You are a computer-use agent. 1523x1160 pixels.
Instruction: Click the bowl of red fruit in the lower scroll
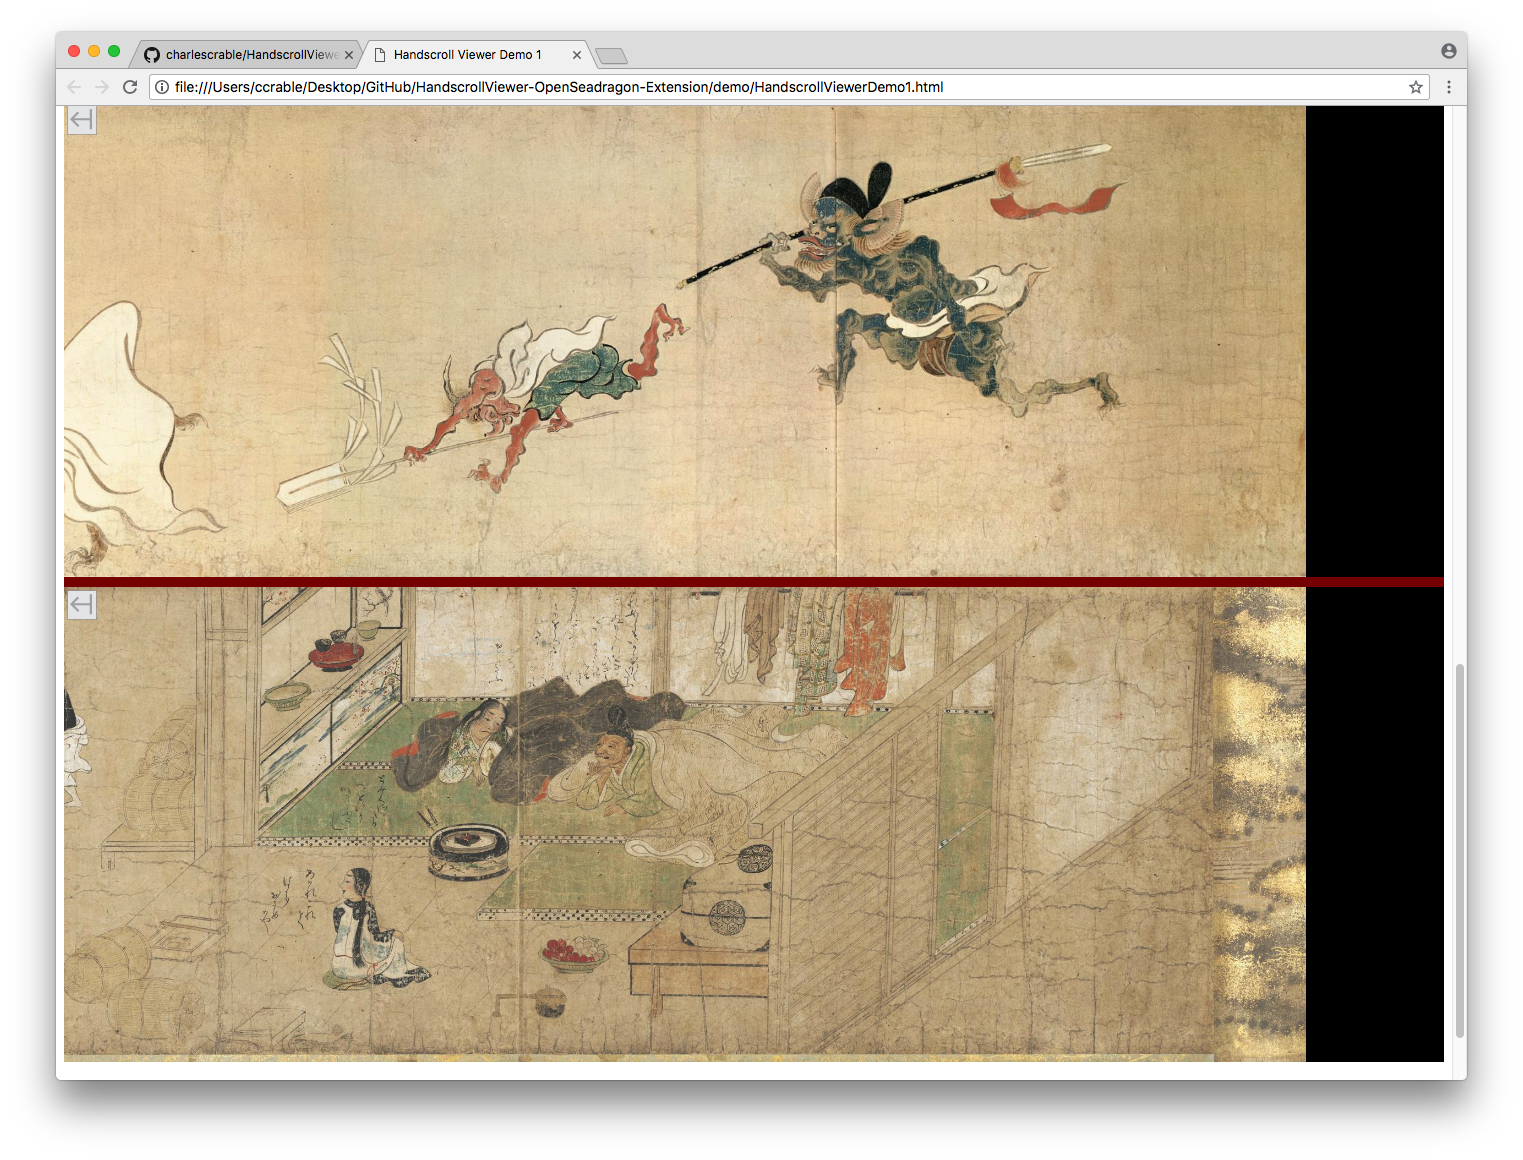[574, 953]
